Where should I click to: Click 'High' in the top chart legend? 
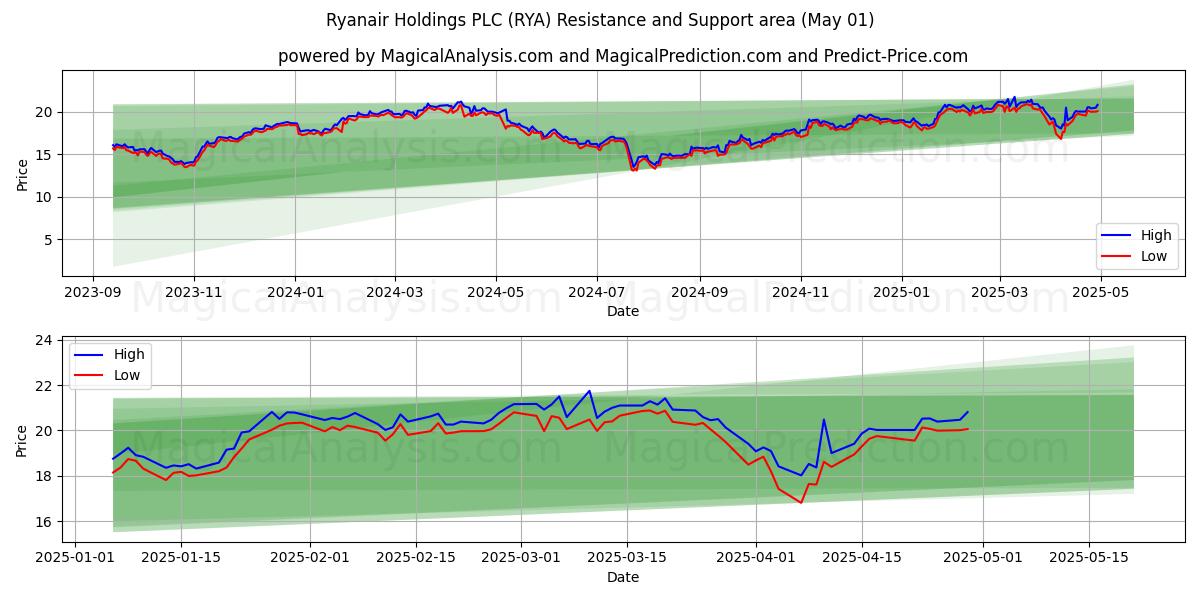coord(1156,235)
